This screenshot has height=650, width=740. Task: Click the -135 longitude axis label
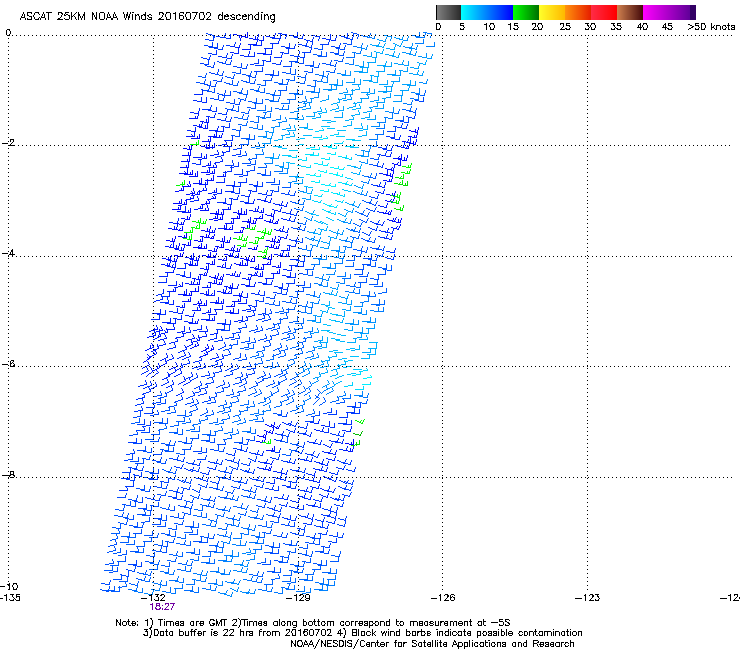coord(10,598)
